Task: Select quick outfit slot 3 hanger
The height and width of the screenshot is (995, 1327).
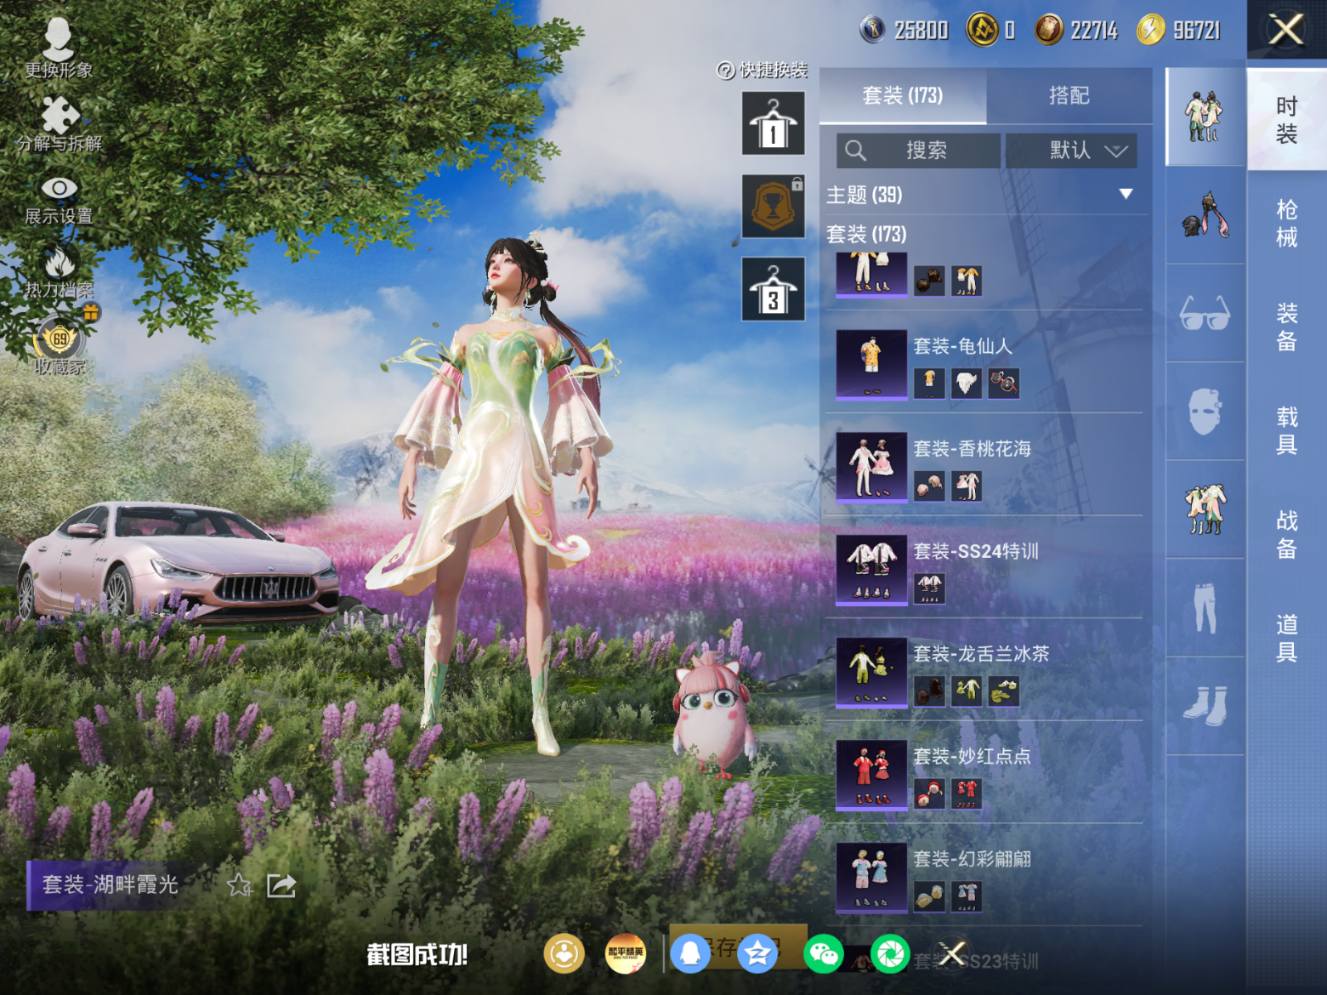Action: [773, 289]
